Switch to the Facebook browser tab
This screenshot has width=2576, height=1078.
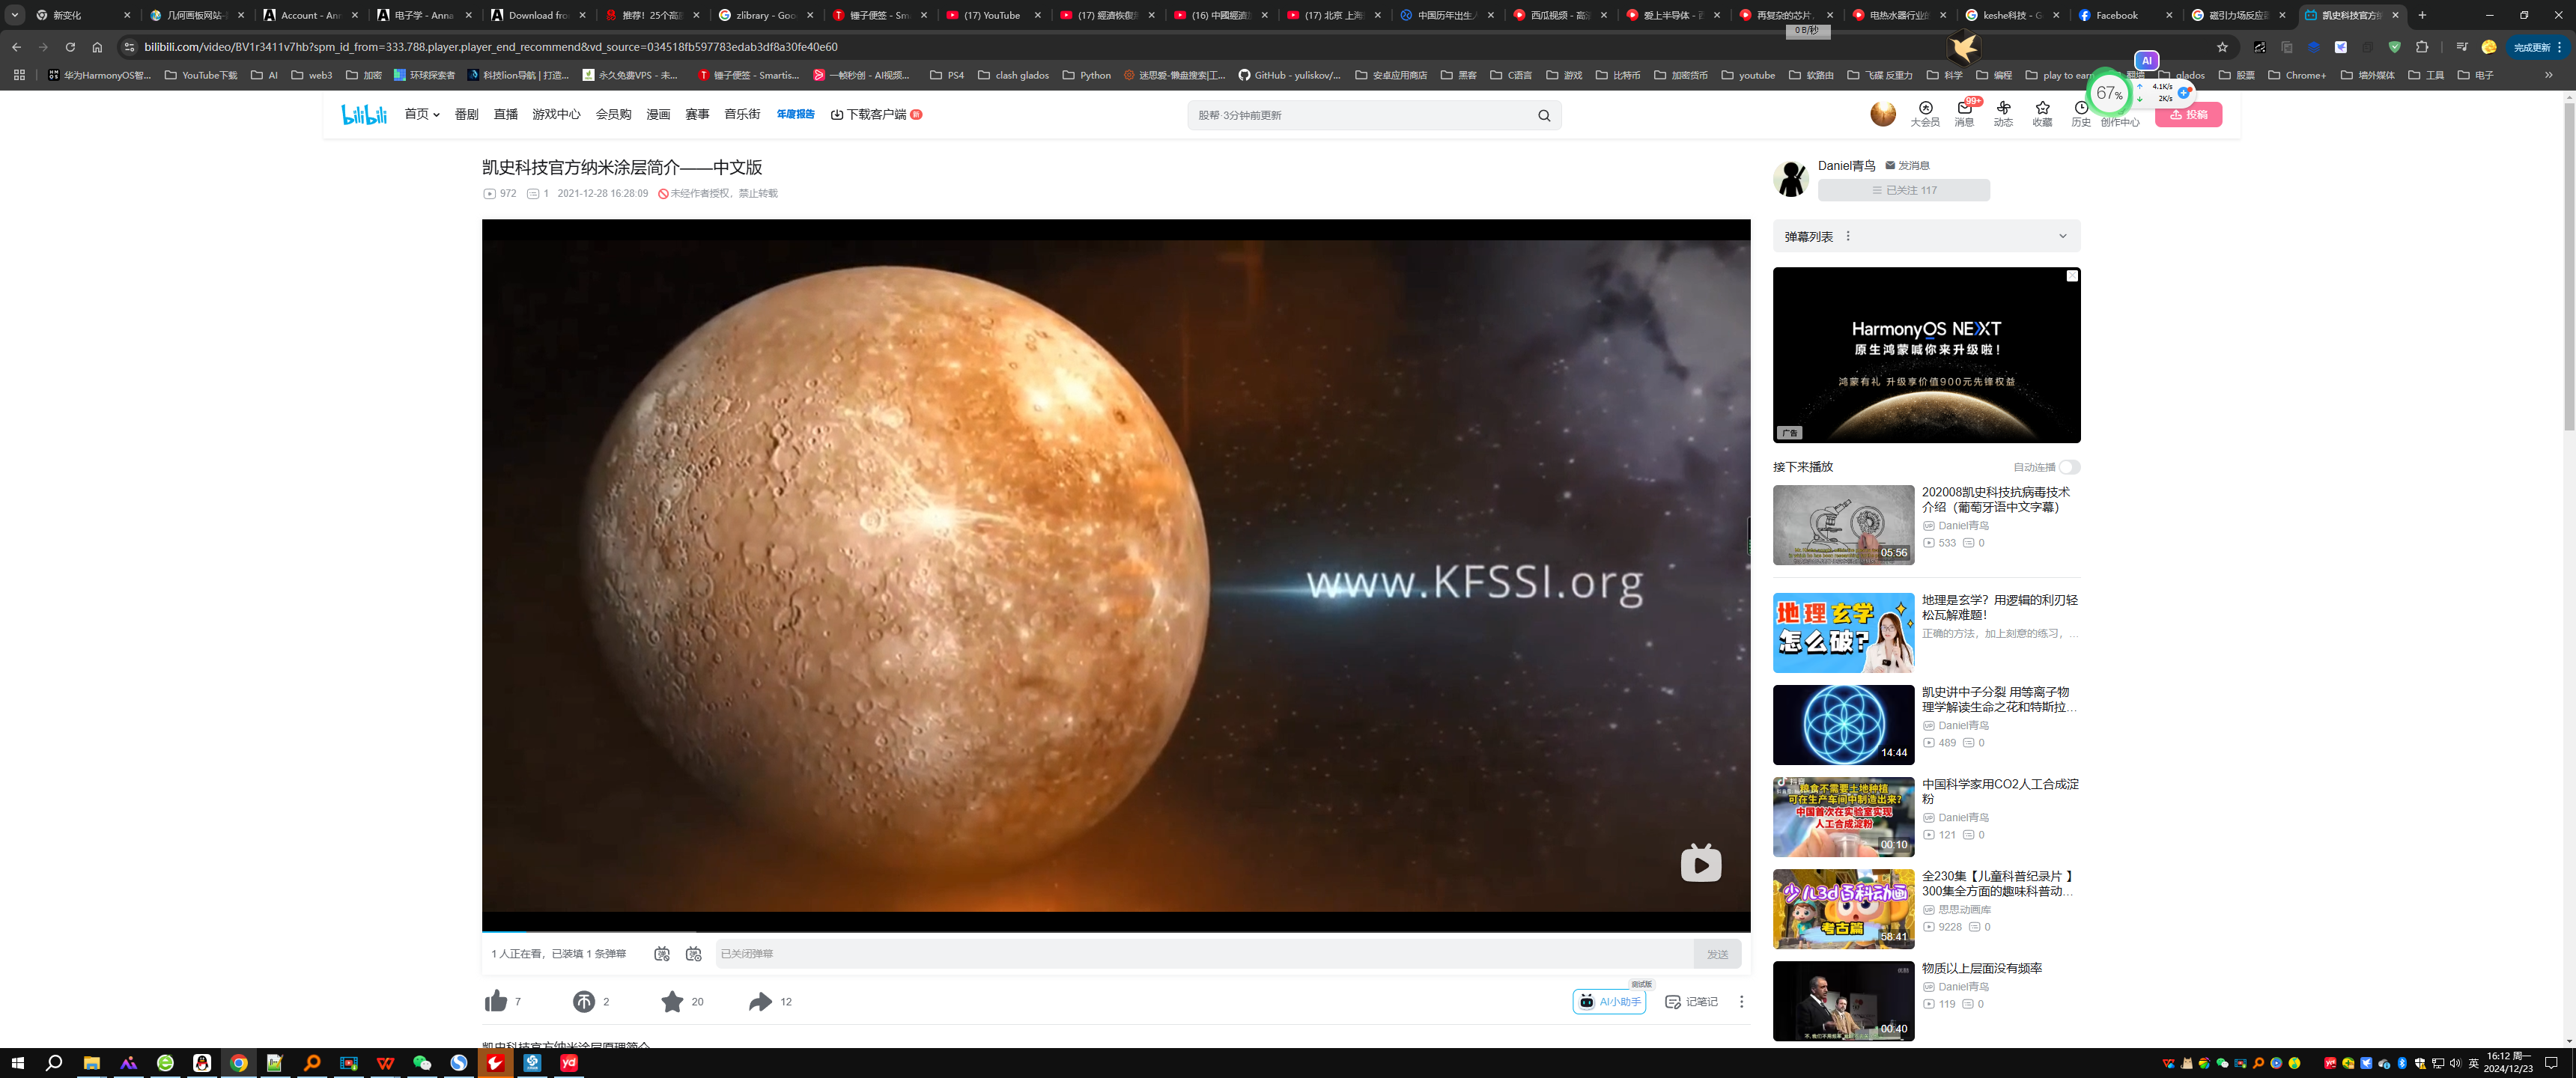[x=2116, y=15]
